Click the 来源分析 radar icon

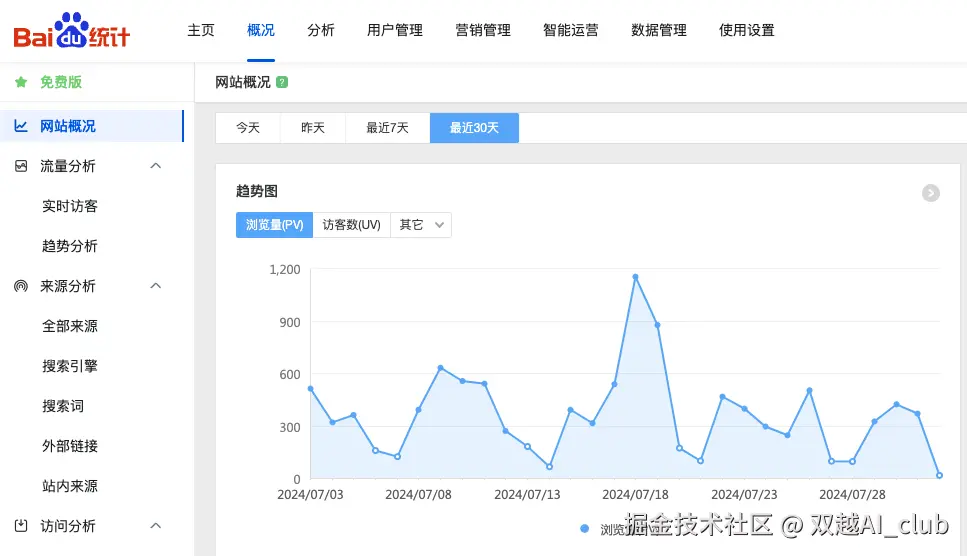pyautogui.click(x=21, y=286)
